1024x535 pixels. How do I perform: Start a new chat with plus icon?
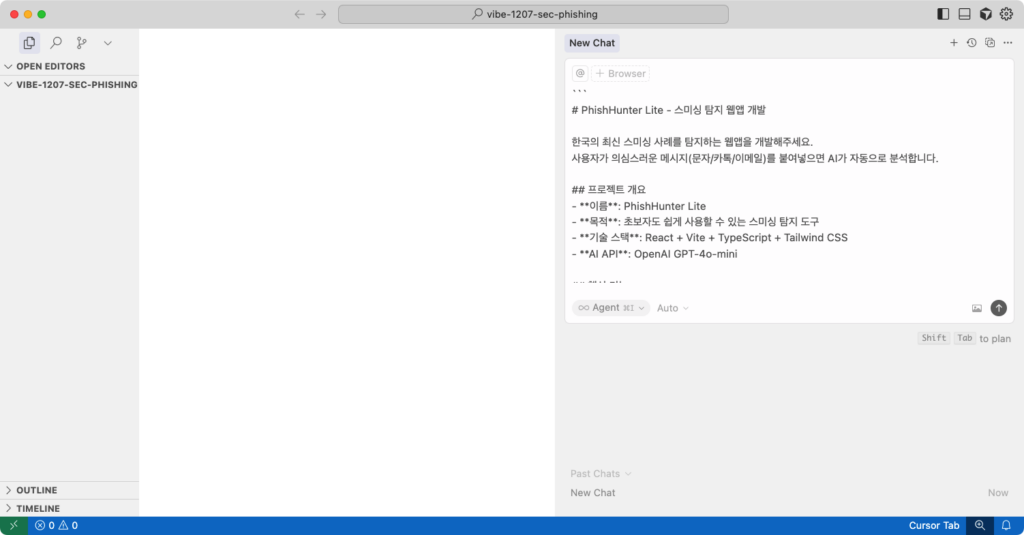click(954, 43)
